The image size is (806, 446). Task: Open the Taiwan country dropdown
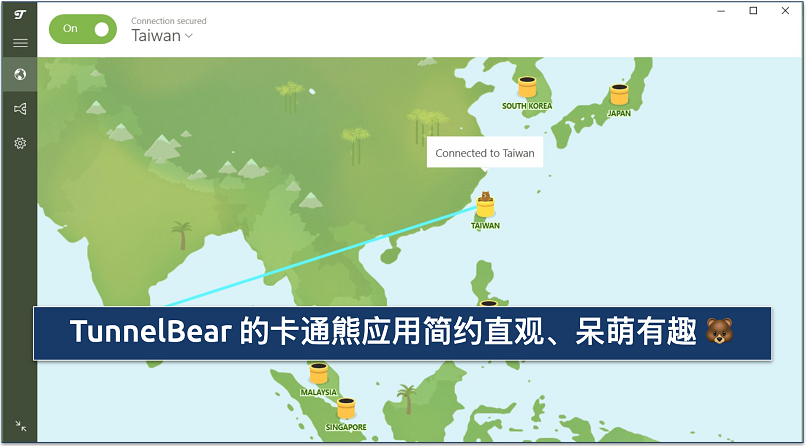coord(162,35)
